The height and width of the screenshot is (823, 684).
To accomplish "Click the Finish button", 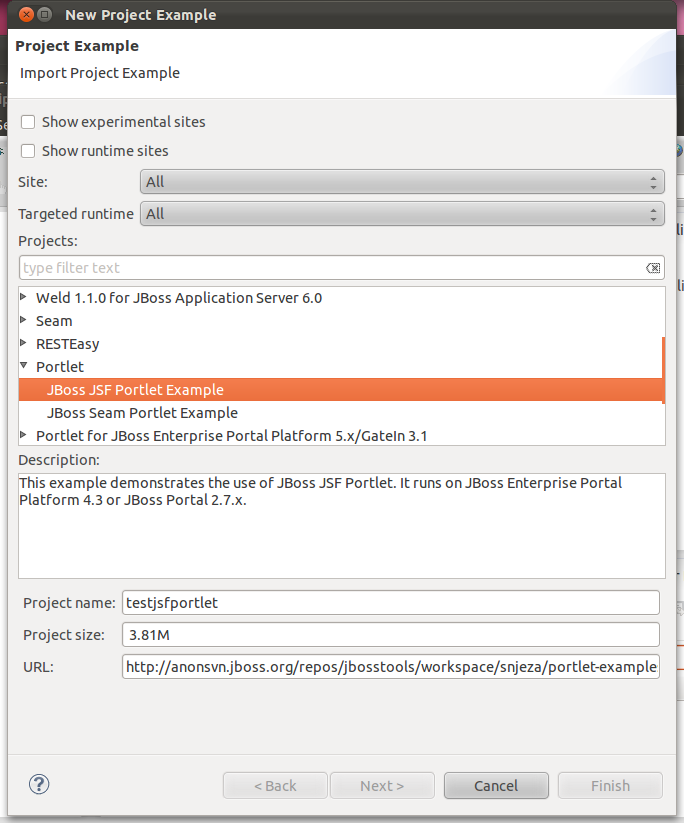I will [x=610, y=785].
